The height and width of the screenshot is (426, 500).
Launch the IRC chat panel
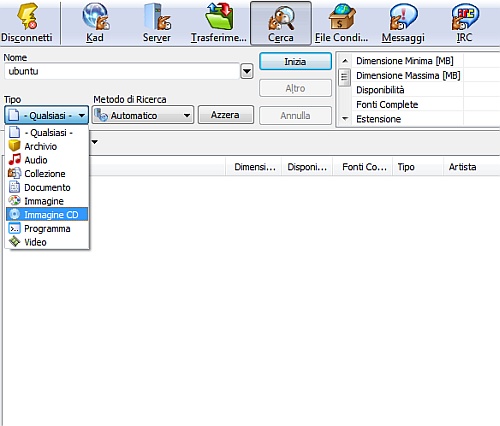pyautogui.click(x=464, y=23)
